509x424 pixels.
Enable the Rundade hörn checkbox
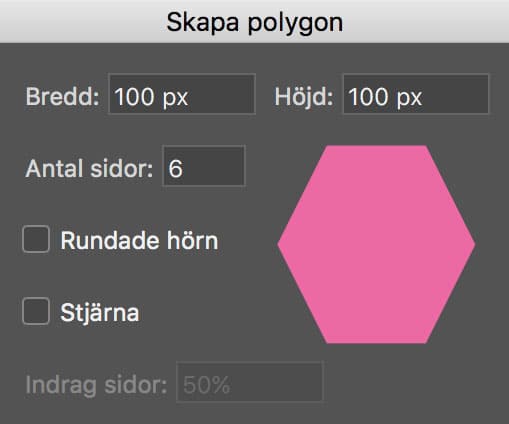point(36,239)
